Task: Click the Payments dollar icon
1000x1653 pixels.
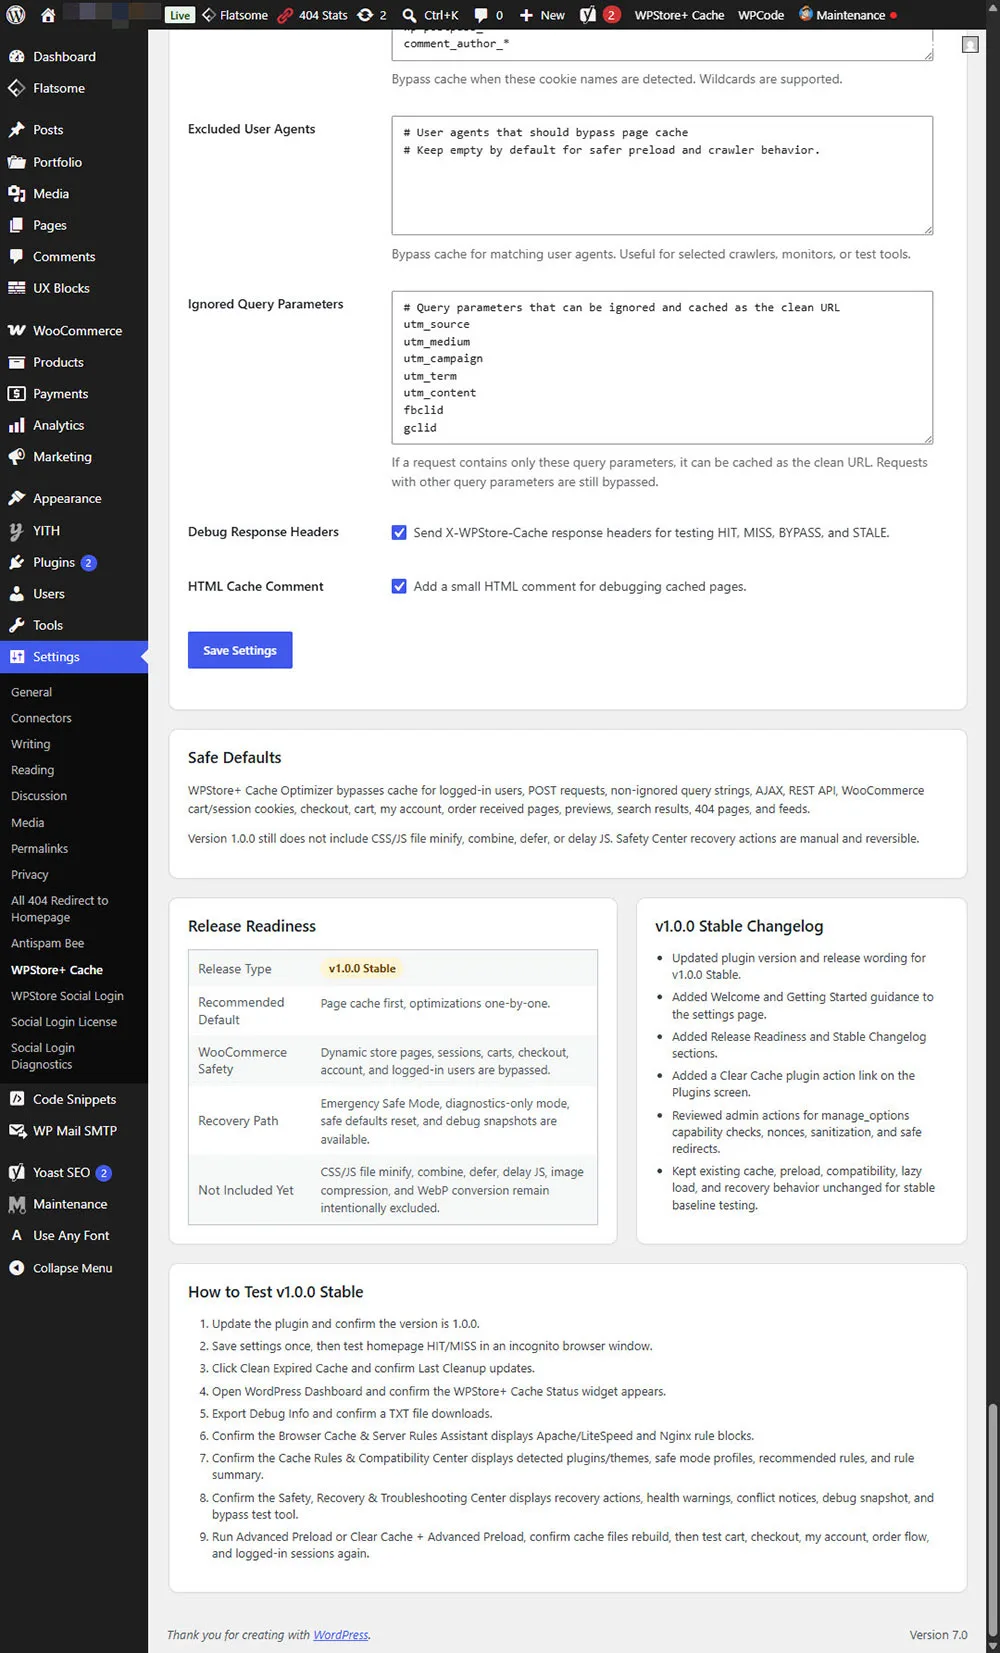Action: coord(16,394)
